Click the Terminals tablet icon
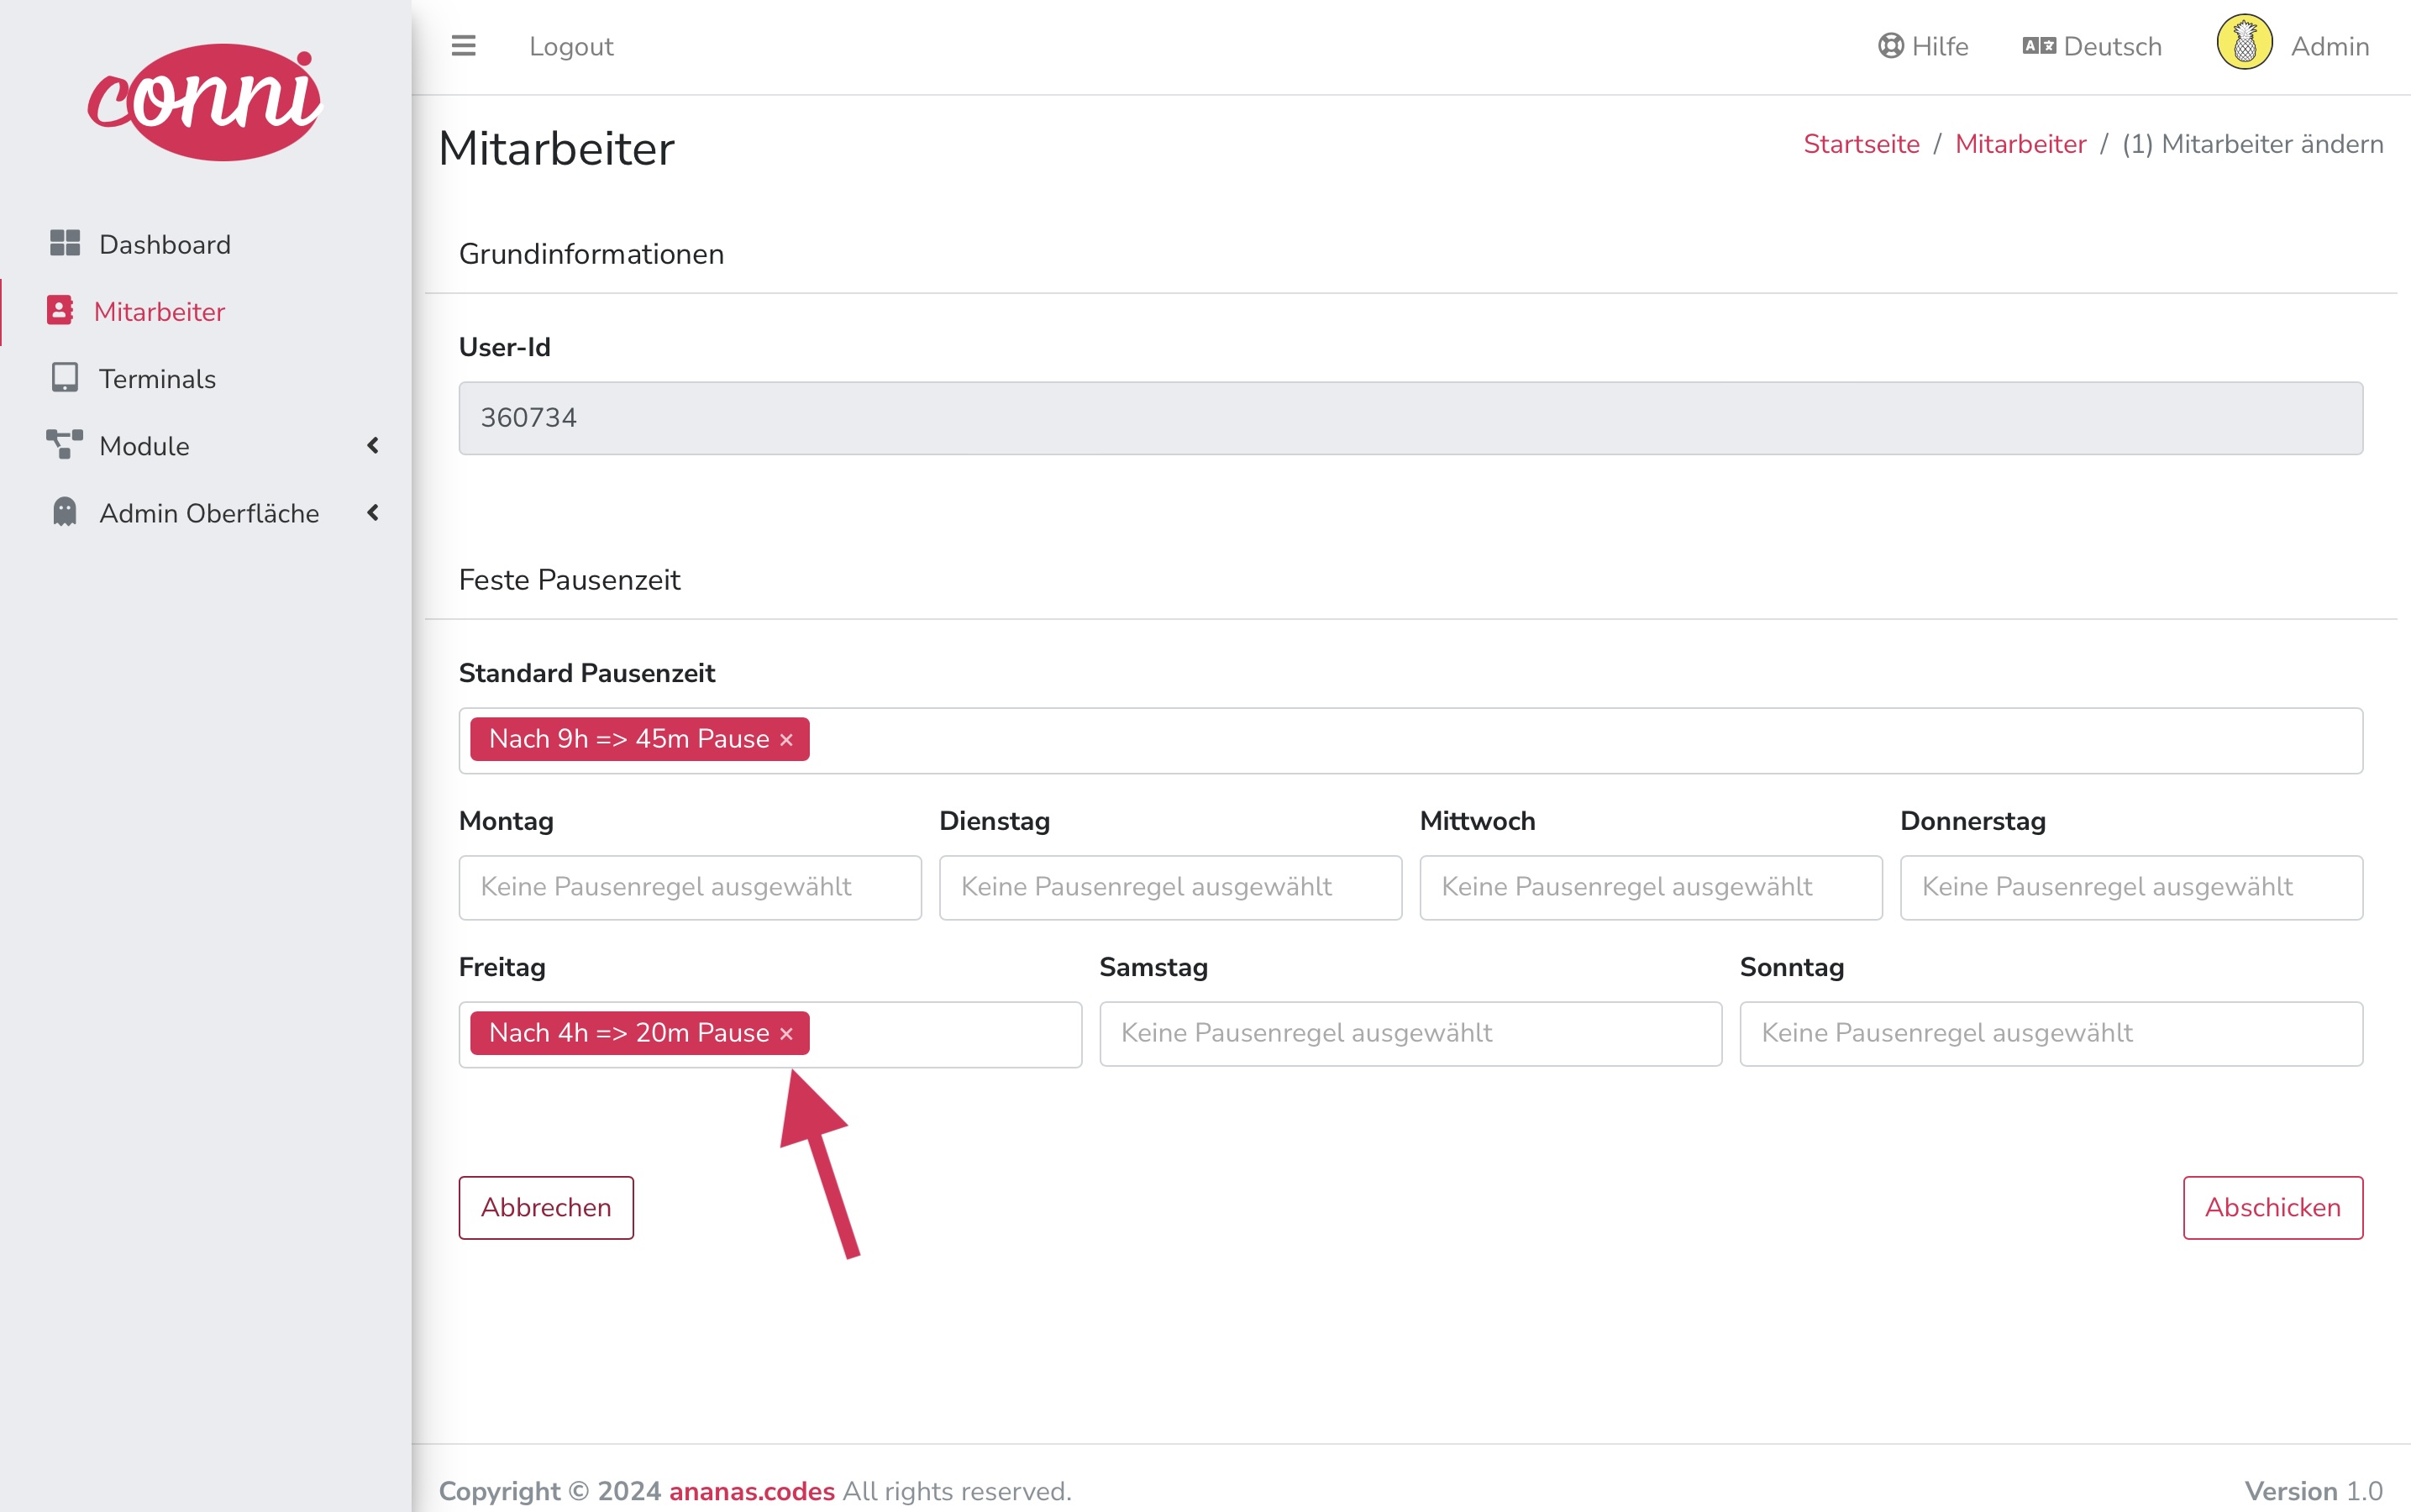Viewport: 2411px width, 1512px height. pyautogui.click(x=65, y=378)
